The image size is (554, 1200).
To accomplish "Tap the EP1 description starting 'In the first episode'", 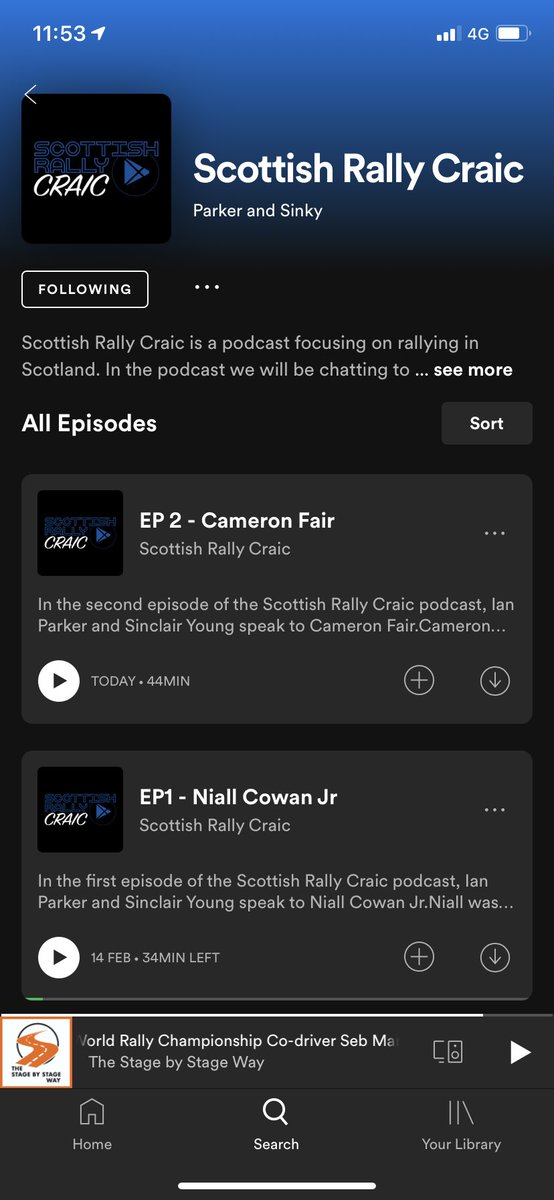I will point(276,892).
